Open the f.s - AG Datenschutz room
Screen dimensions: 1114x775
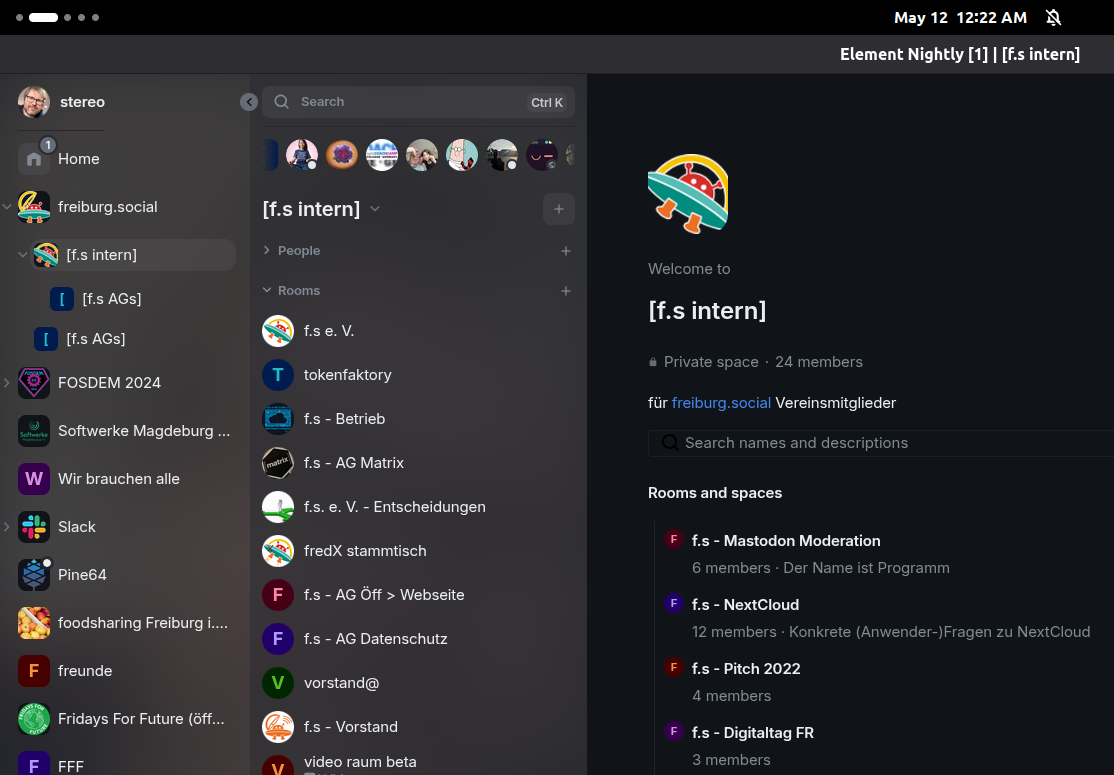(x=418, y=639)
